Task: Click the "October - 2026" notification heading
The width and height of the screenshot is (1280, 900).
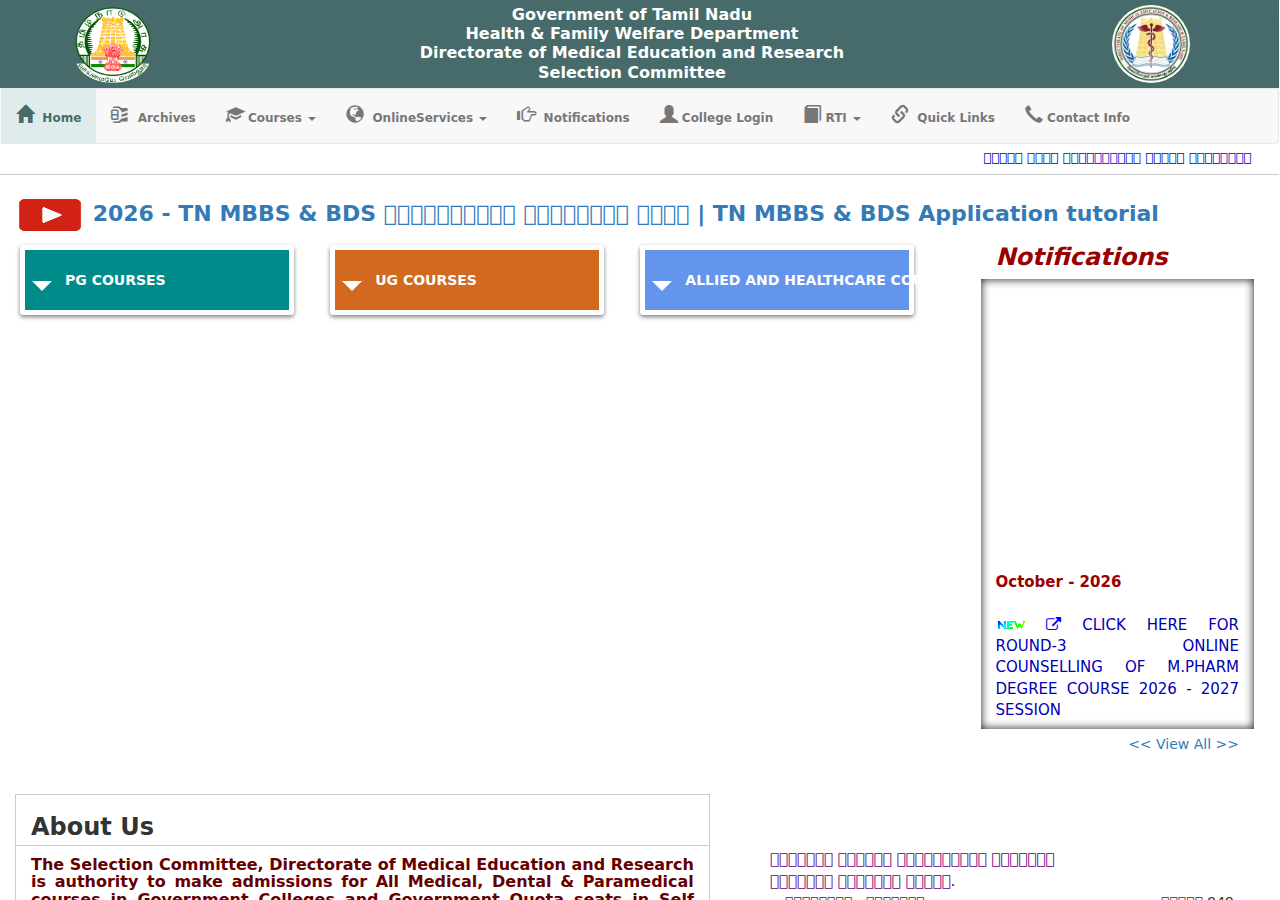Action: (x=1058, y=582)
